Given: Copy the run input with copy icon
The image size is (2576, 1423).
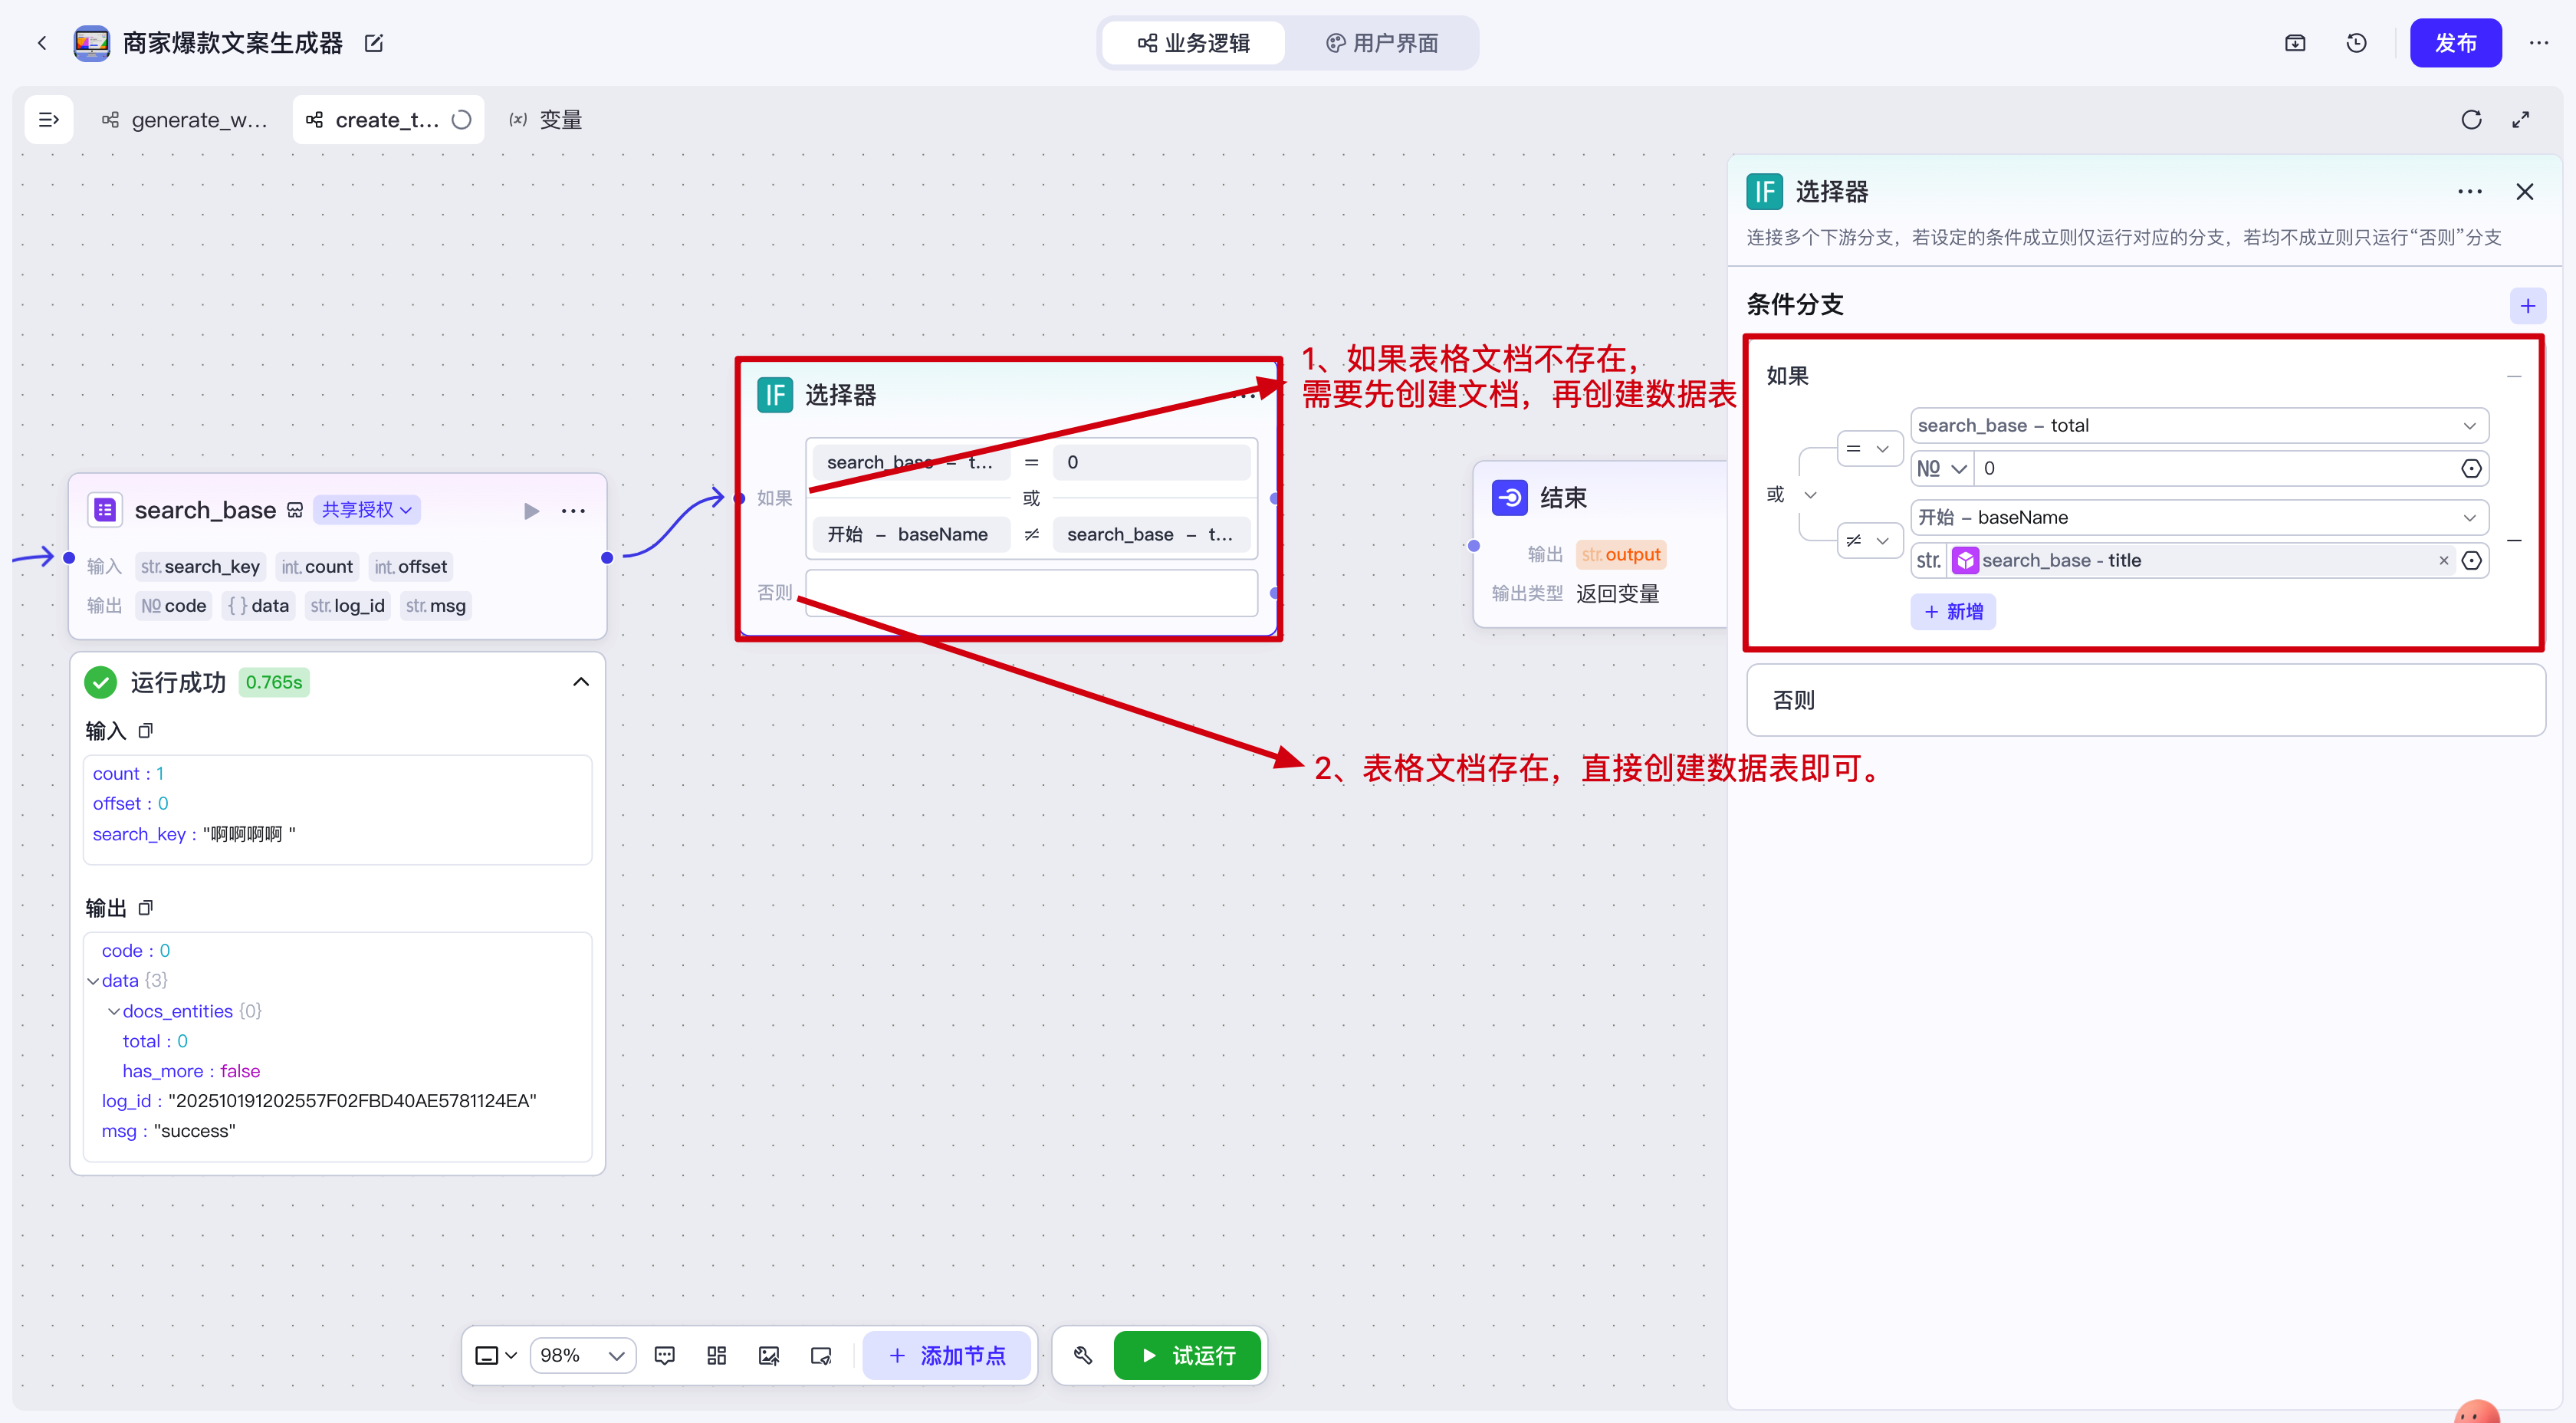Looking at the screenshot, I should pyautogui.click(x=146, y=731).
